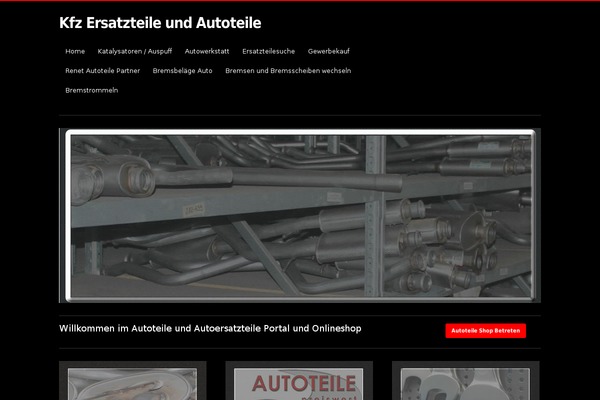Open Renet Autoteile Partner page
600x400 pixels.
point(103,71)
